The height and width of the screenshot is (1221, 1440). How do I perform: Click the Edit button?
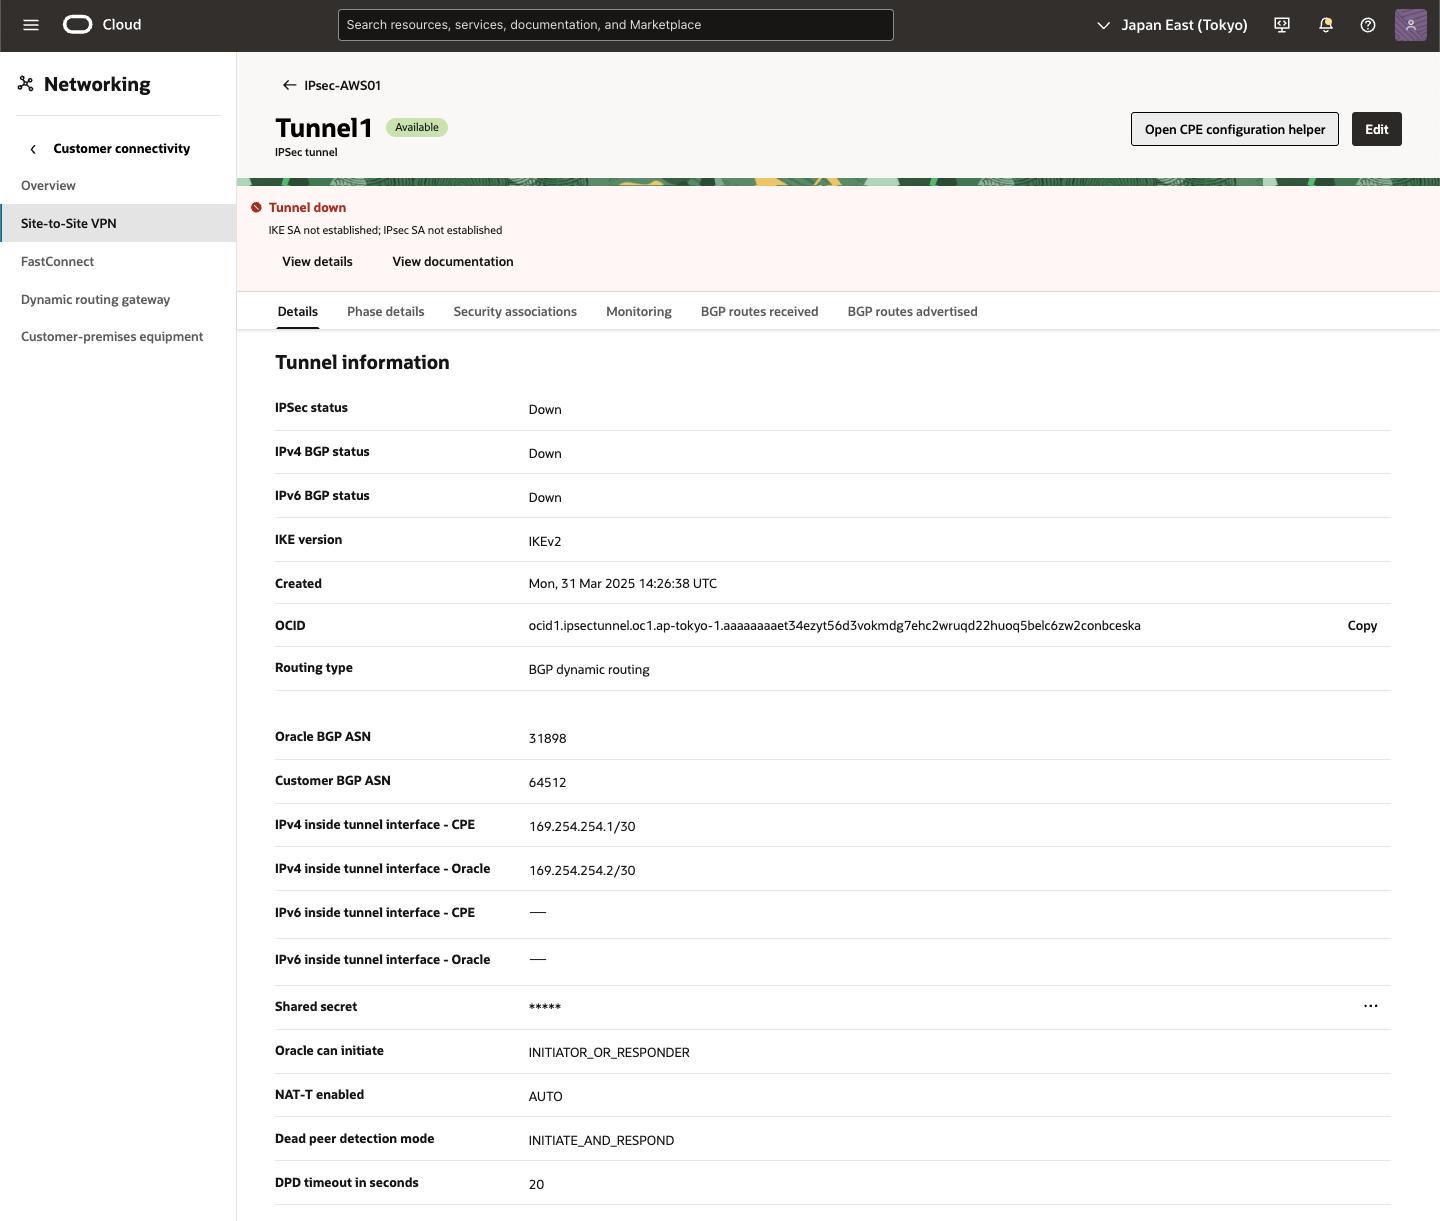1376,129
